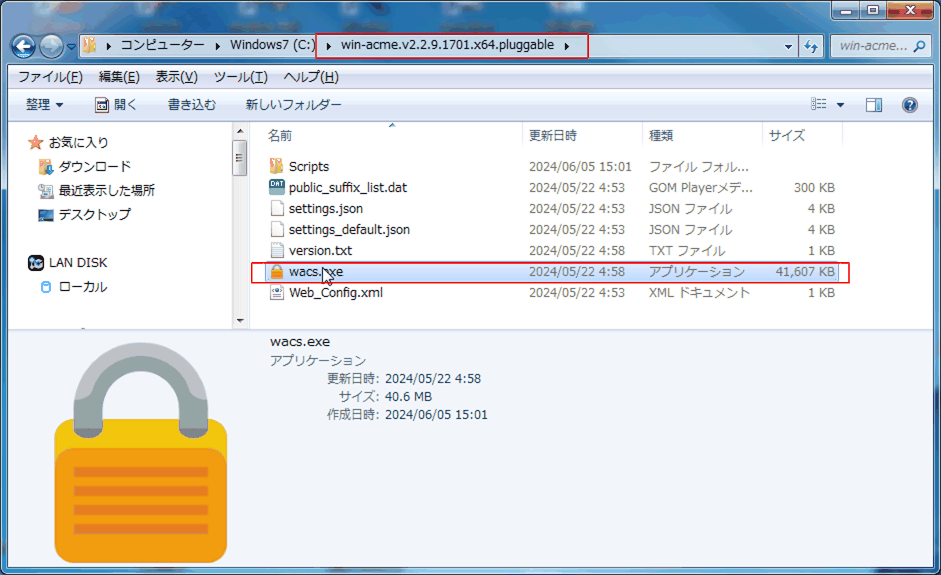Select the version.txt file
The width and height of the screenshot is (941, 575).
(551, 250)
